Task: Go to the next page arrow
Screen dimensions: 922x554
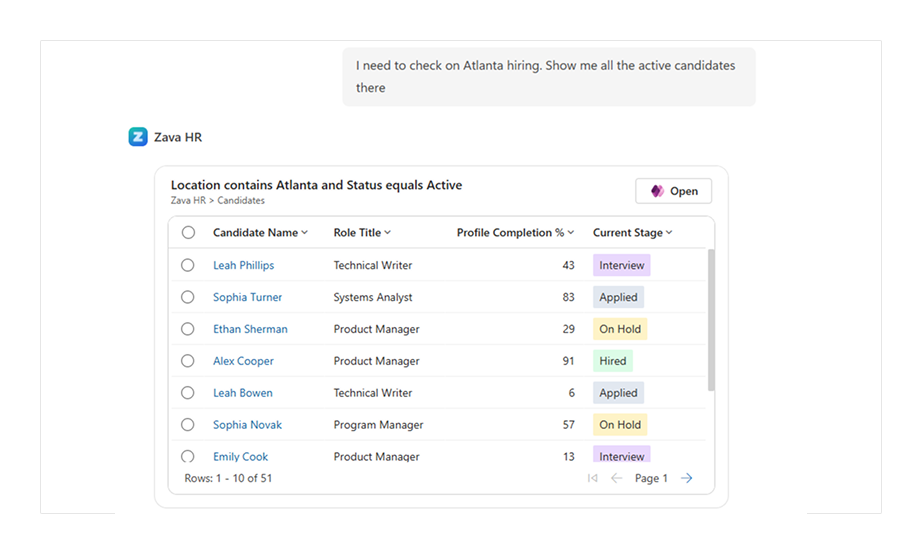Action: tap(686, 478)
